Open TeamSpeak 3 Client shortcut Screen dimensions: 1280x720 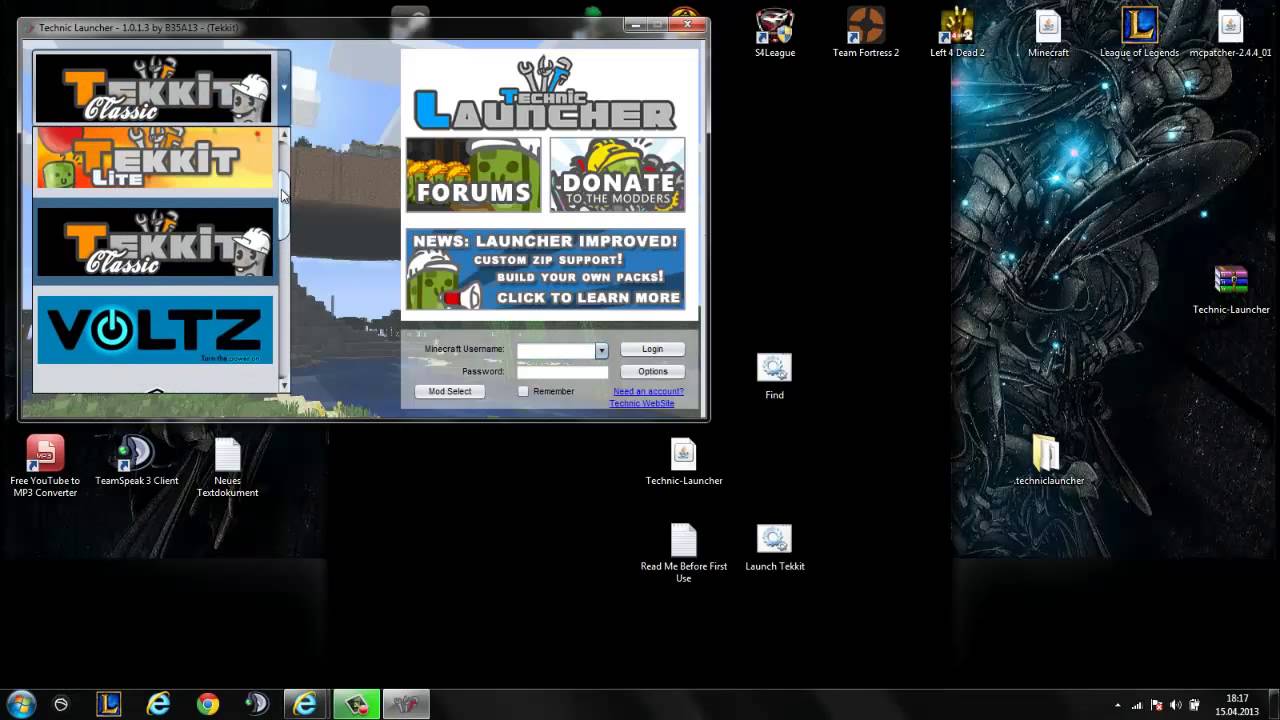(136, 460)
